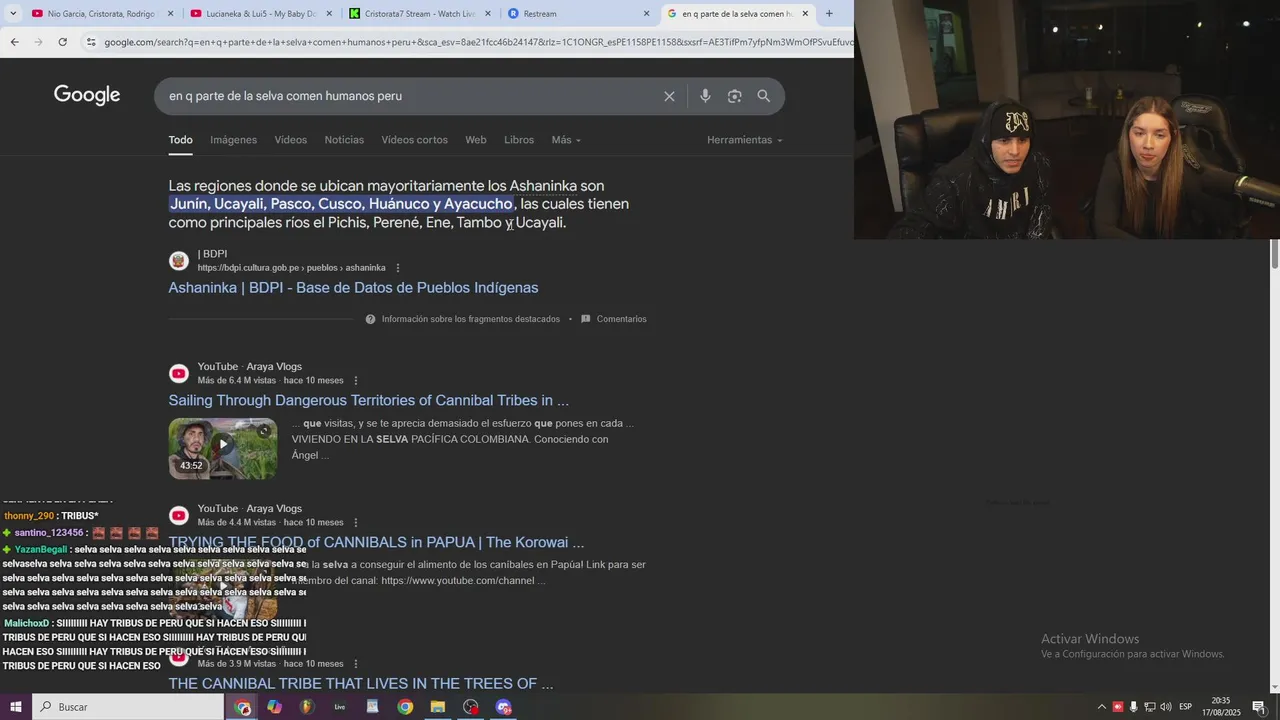Open File Explorer from the taskbar
This screenshot has height=720, width=1280.
(438, 707)
